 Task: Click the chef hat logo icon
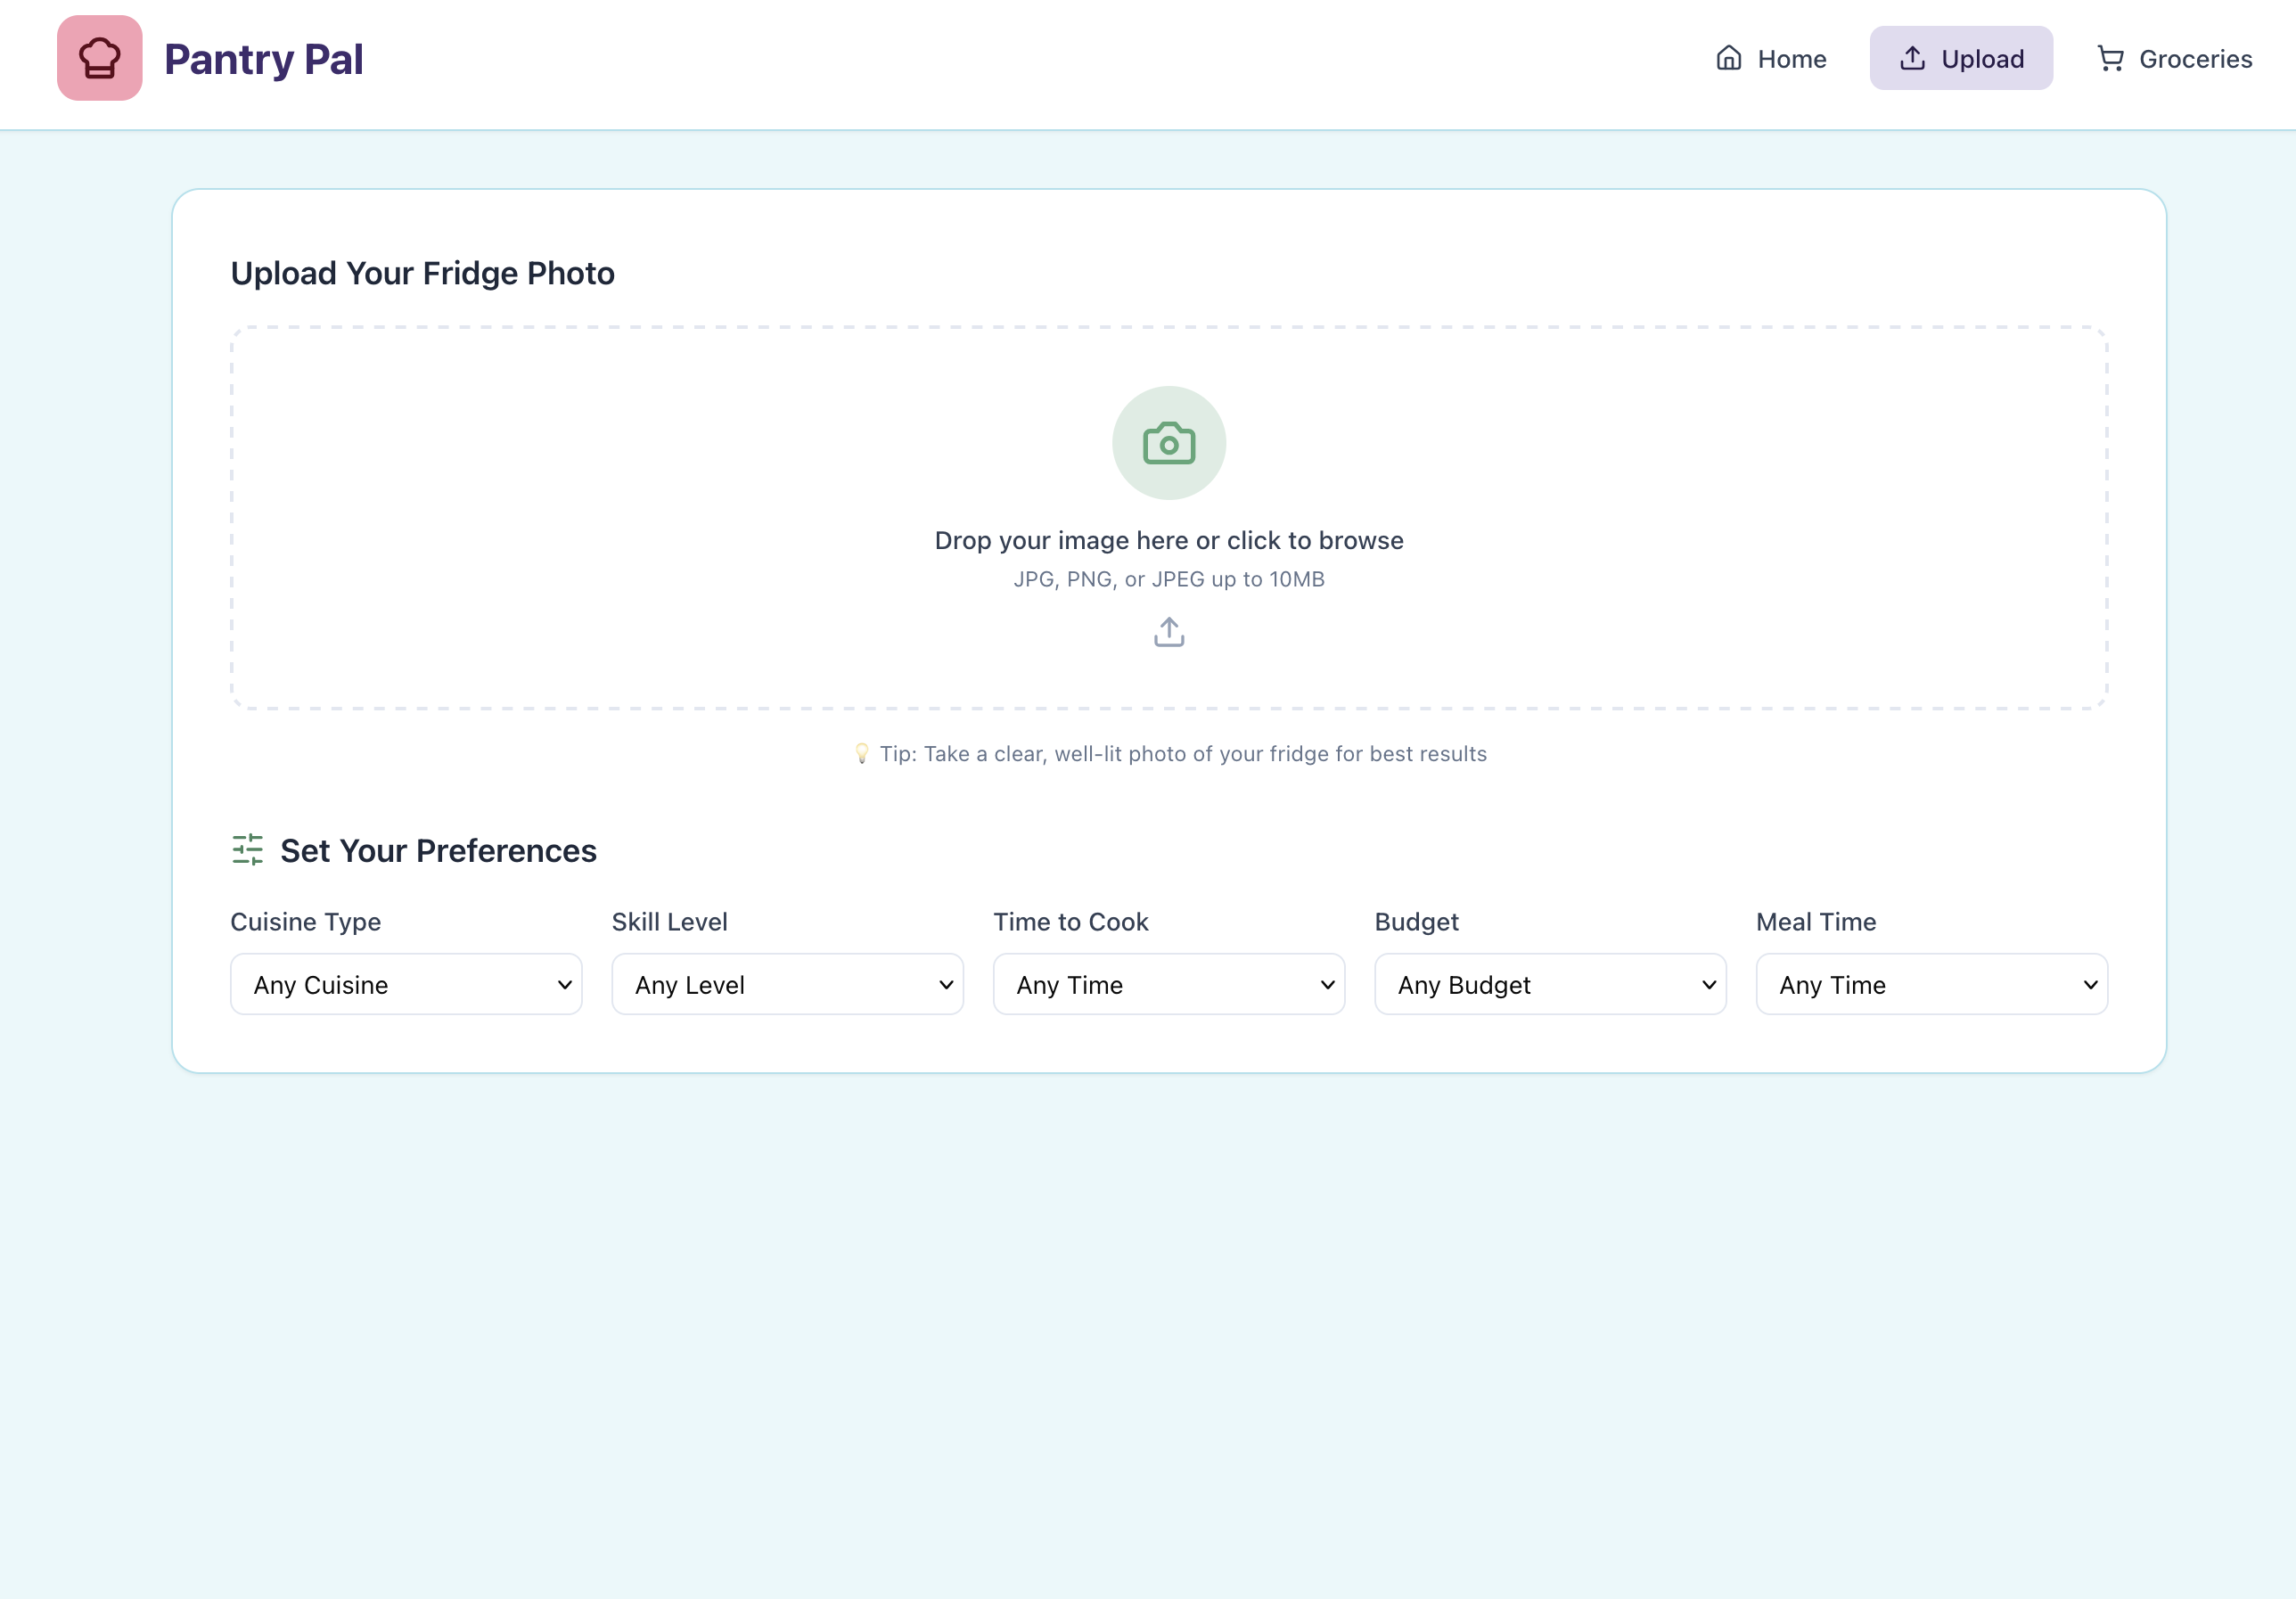click(x=99, y=58)
